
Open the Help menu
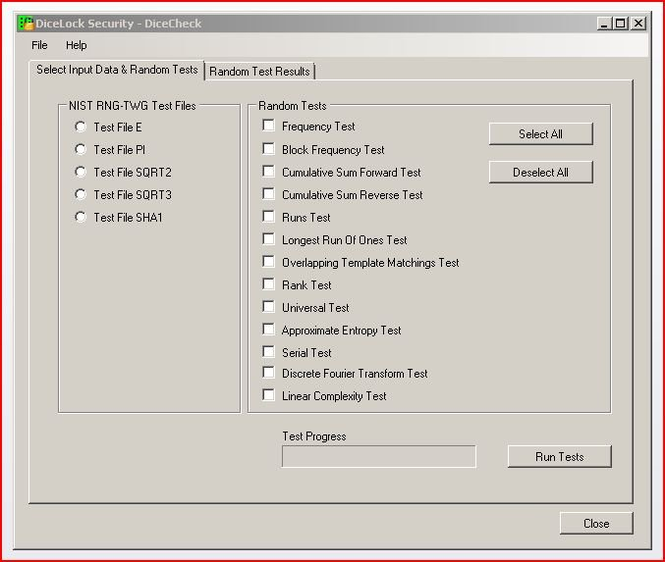click(76, 45)
